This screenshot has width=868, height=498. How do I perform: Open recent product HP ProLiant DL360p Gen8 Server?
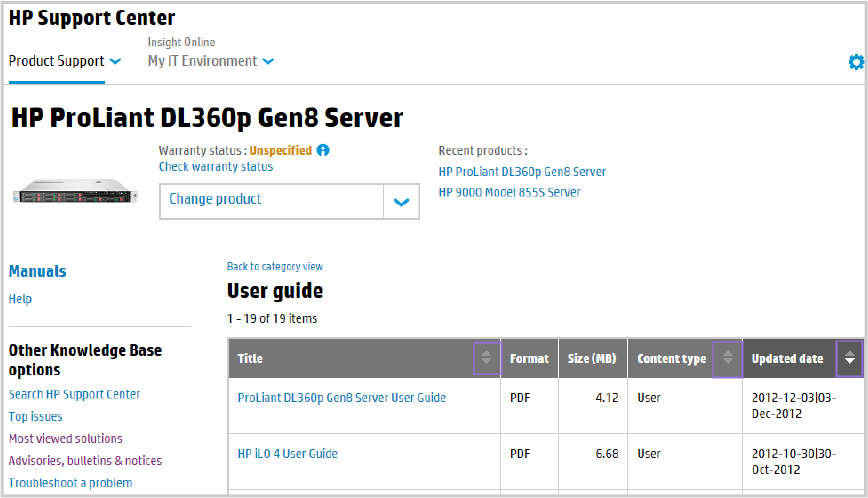(x=522, y=172)
